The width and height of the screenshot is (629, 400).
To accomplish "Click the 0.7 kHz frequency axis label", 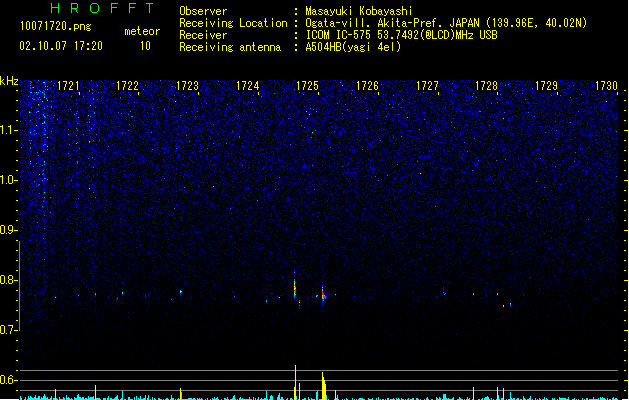I will click(x=8, y=330).
